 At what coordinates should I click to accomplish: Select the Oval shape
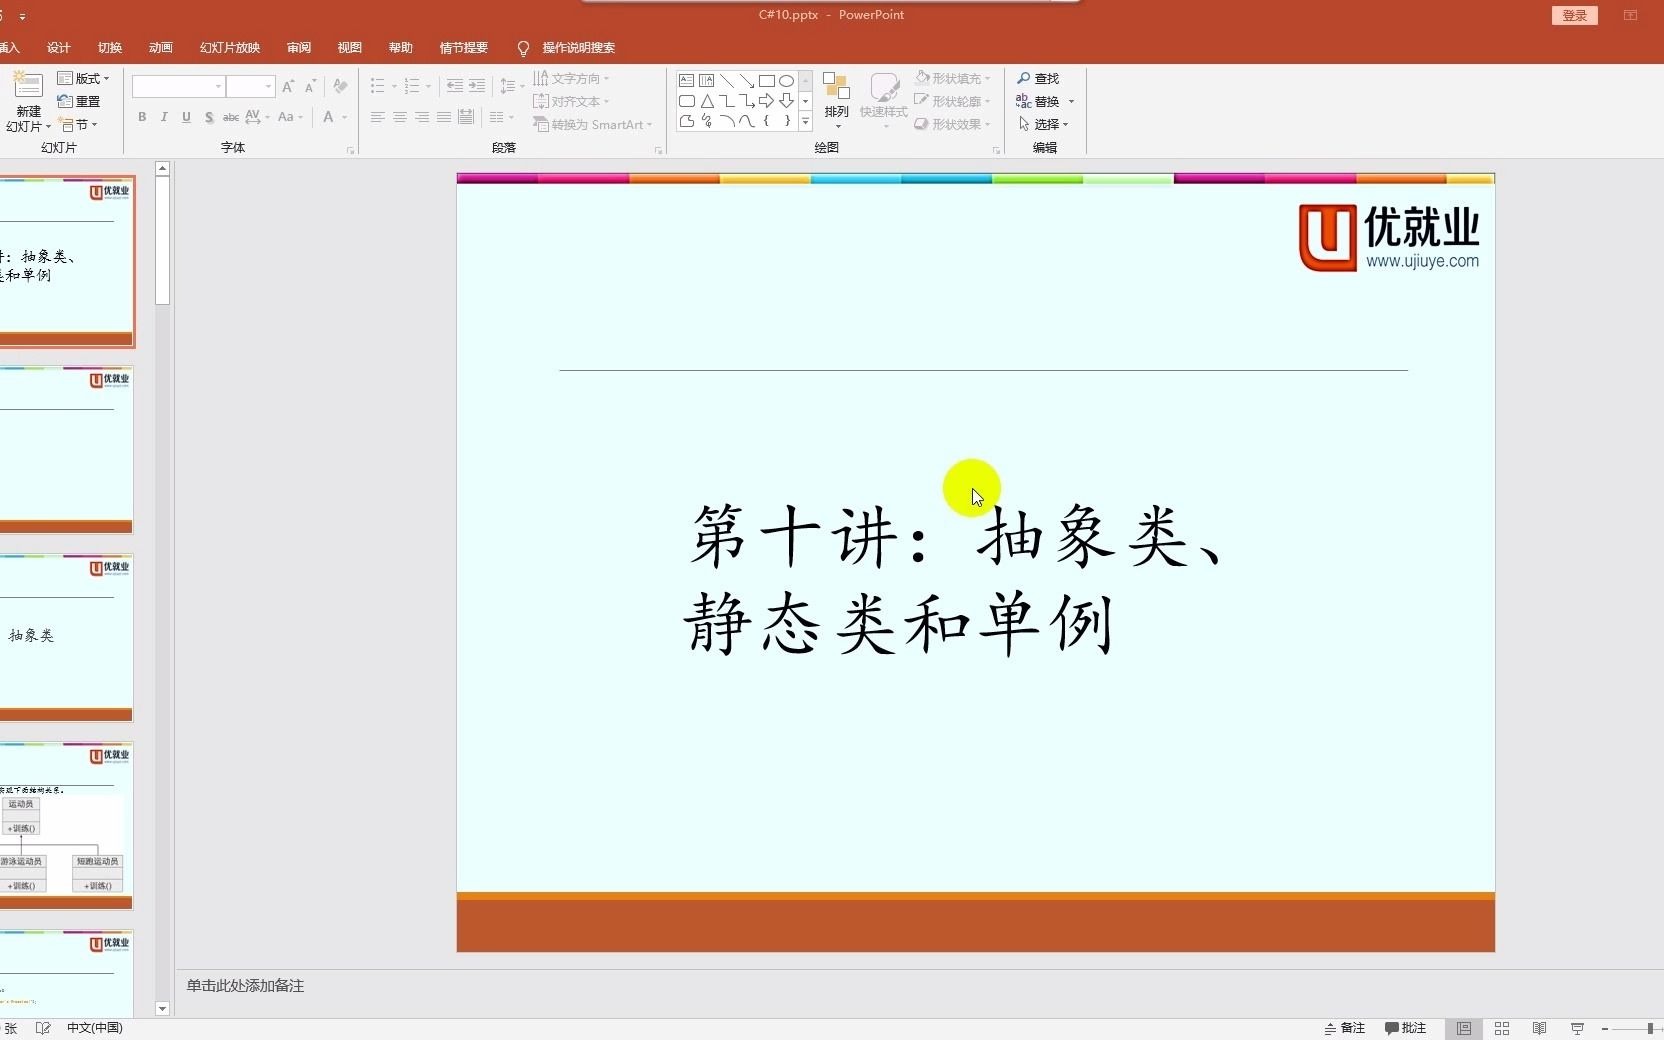pos(787,81)
